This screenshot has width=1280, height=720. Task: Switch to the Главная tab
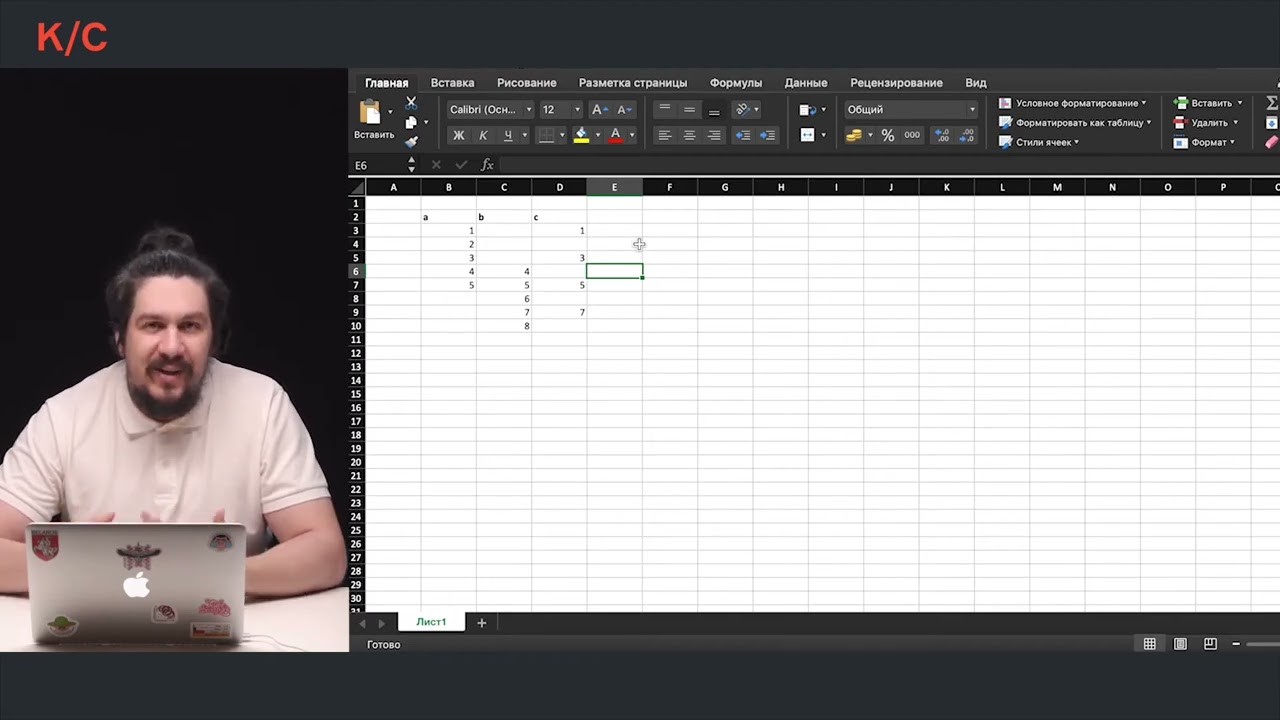coord(386,83)
